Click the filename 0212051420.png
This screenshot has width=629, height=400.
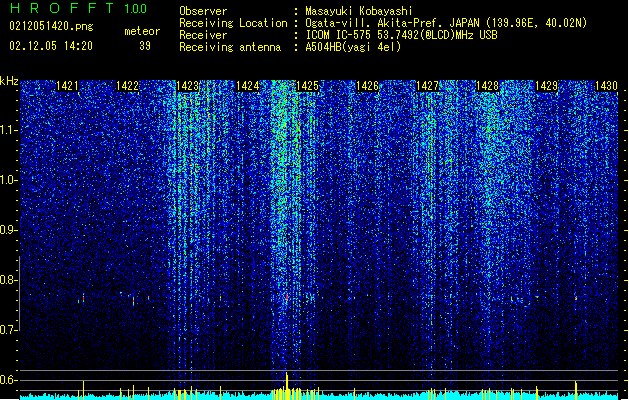[x=51, y=26]
